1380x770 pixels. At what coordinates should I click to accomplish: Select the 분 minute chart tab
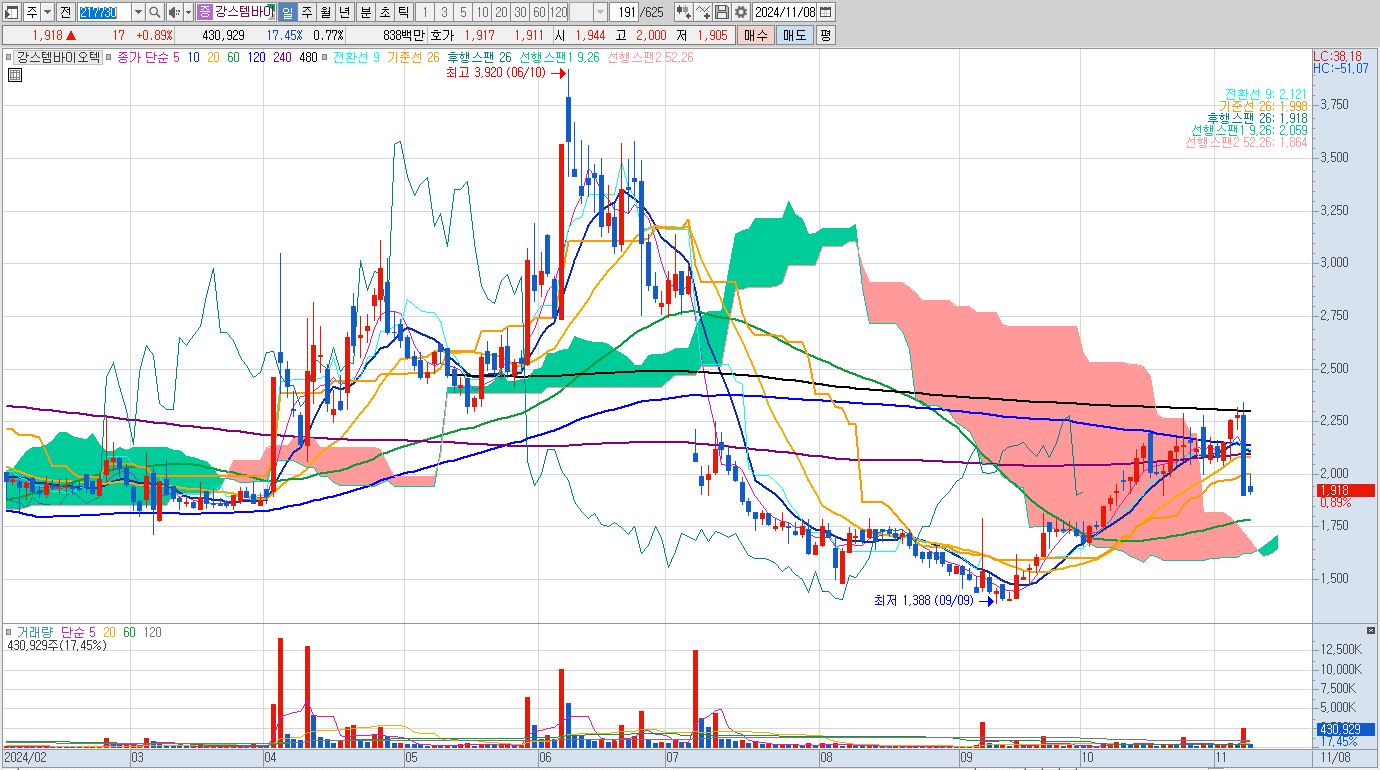pos(365,12)
